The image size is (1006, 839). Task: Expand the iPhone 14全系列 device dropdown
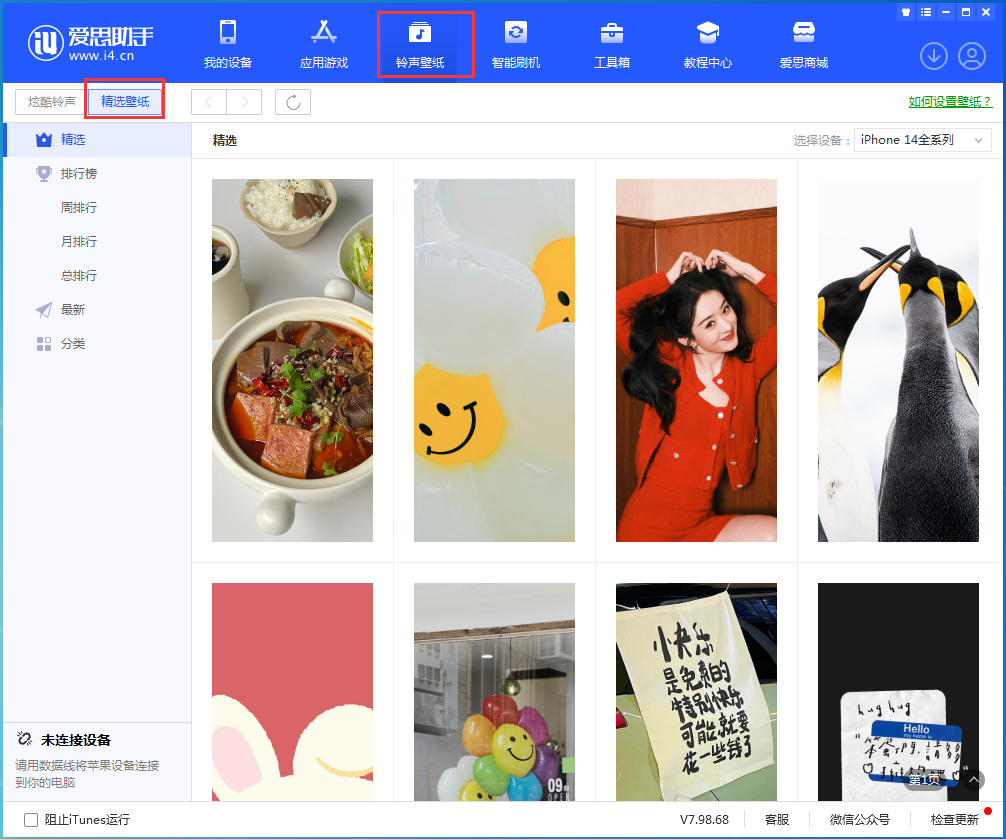point(923,140)
